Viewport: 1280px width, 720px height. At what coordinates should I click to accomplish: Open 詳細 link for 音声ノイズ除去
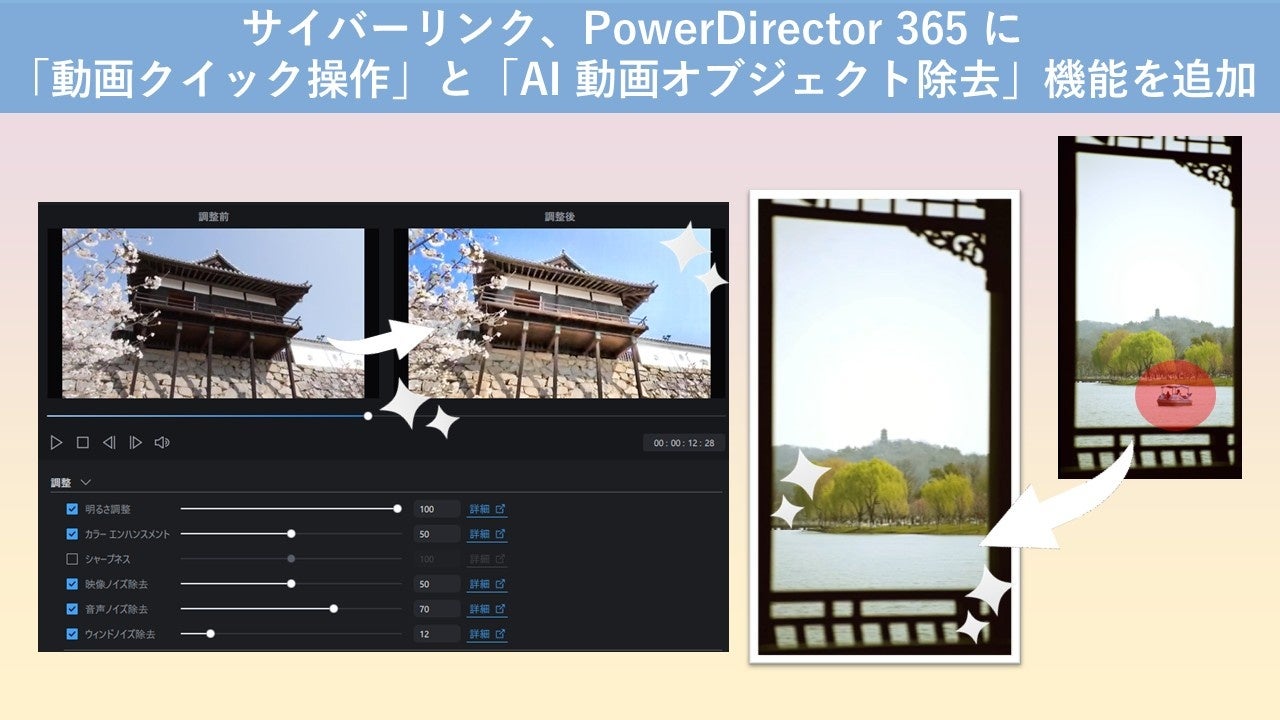coord(488,609)
